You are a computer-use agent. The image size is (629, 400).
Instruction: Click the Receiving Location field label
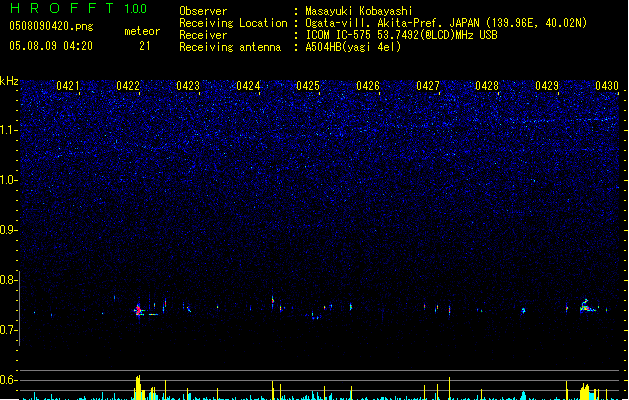233,23
